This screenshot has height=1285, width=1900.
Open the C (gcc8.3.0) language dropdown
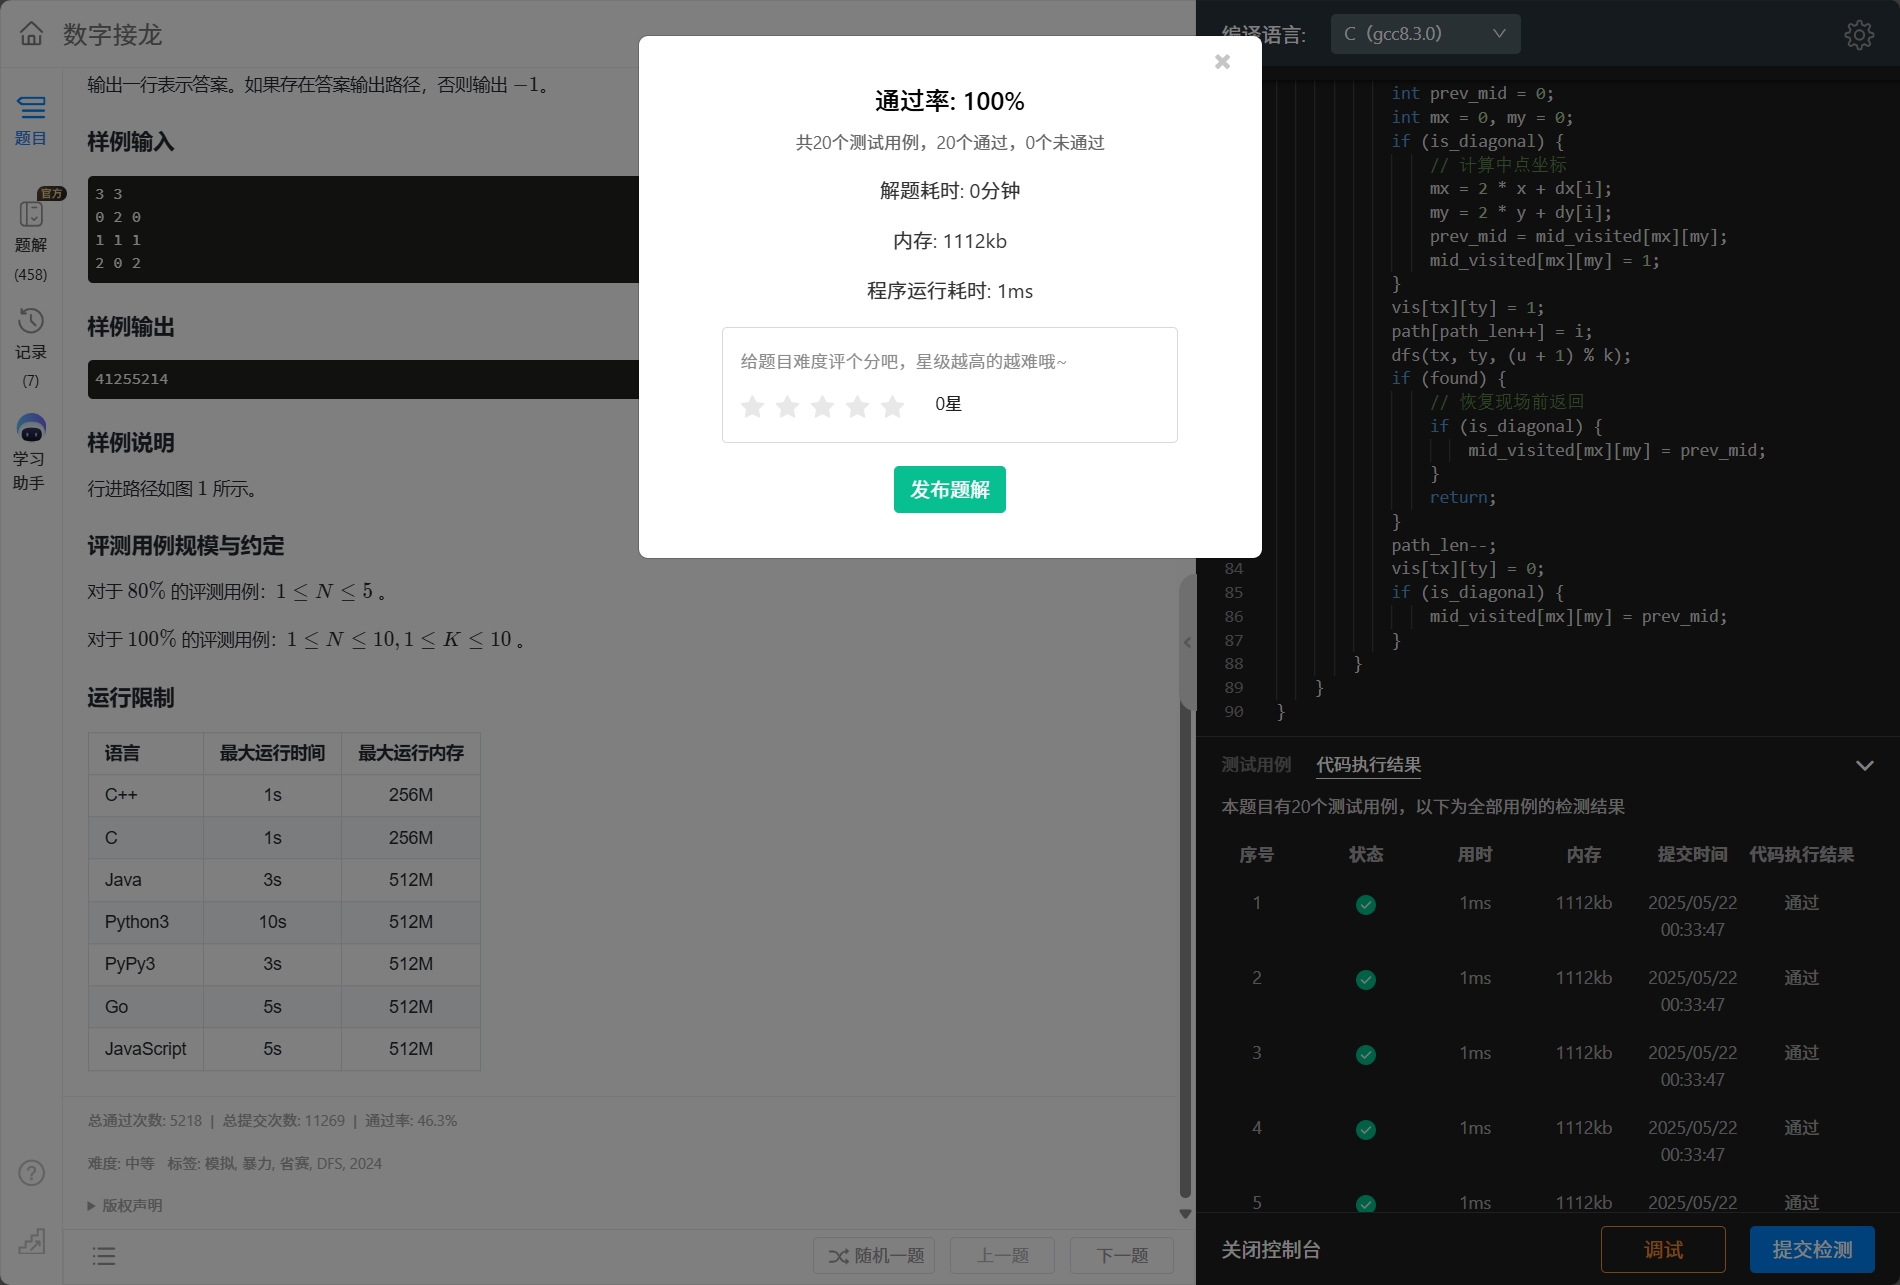1424,34
